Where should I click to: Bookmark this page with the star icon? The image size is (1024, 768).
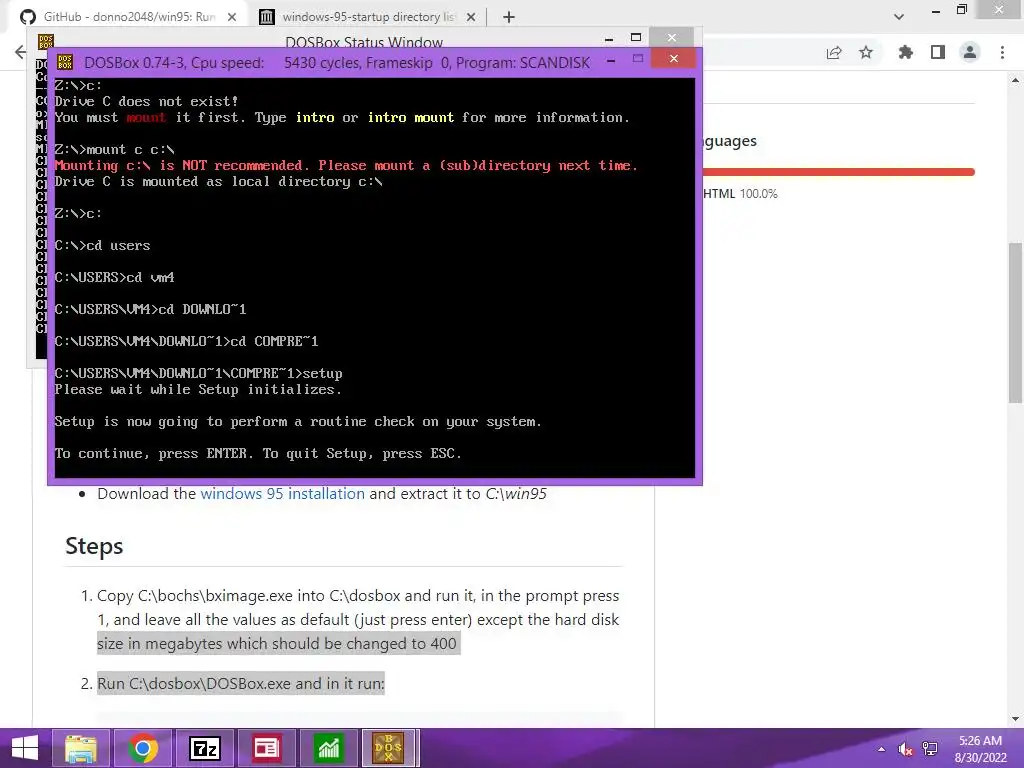coord(866,52)
